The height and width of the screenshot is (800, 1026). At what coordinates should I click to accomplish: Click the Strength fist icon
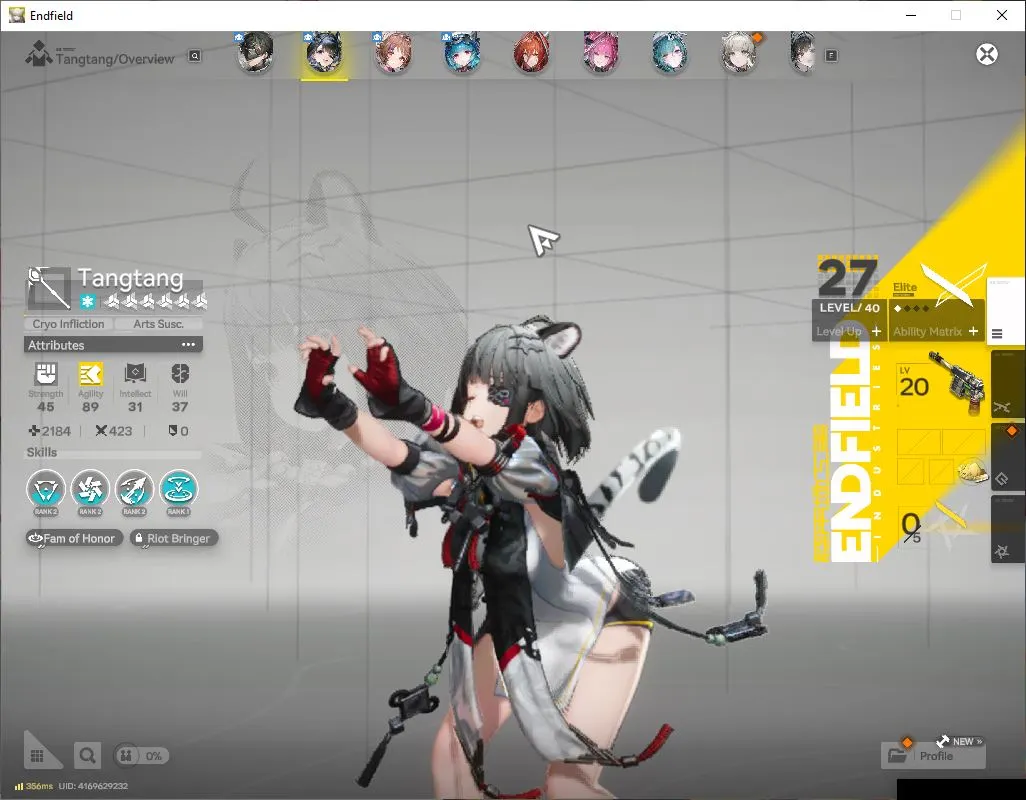(x=46, y=374)
